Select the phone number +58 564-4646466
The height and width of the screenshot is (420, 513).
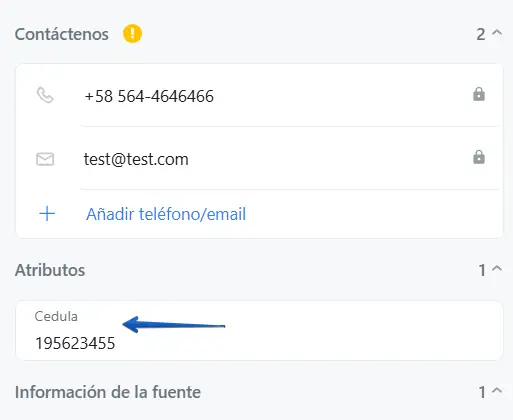(x=149, y=96)
